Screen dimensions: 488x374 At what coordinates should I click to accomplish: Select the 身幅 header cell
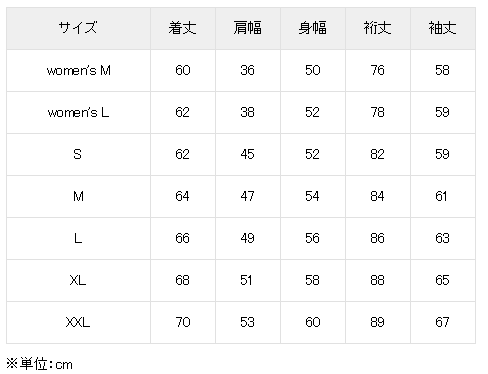[313, 28]
